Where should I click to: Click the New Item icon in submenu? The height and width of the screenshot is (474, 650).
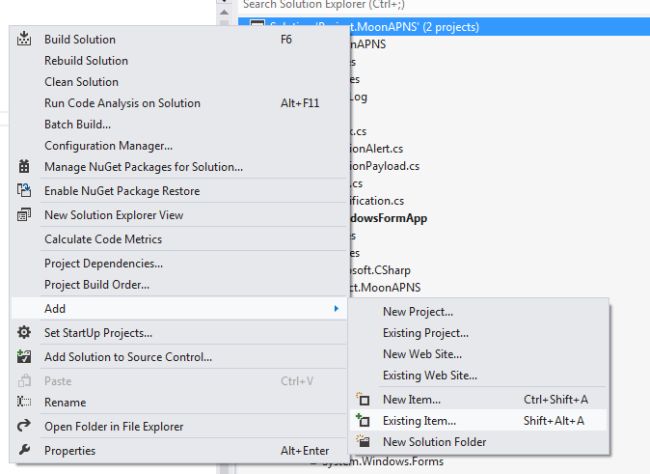point(363,400)
